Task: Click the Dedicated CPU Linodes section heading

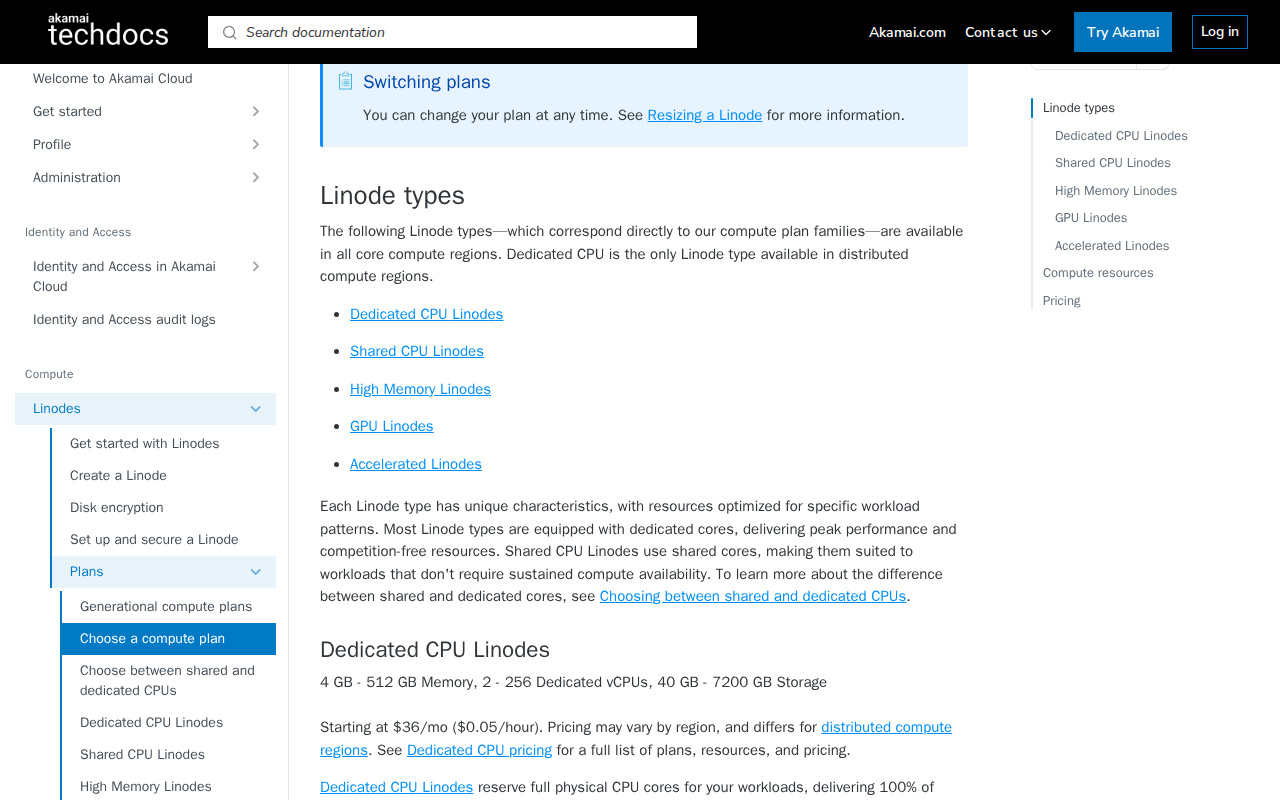Action: 435,649
